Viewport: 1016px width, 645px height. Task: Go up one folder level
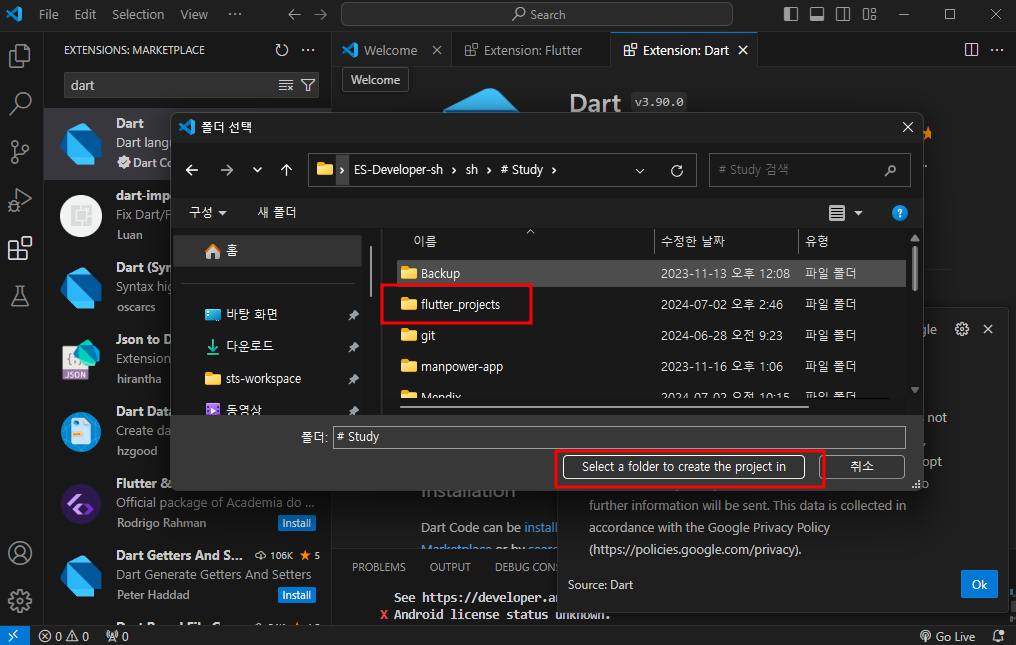286,170
